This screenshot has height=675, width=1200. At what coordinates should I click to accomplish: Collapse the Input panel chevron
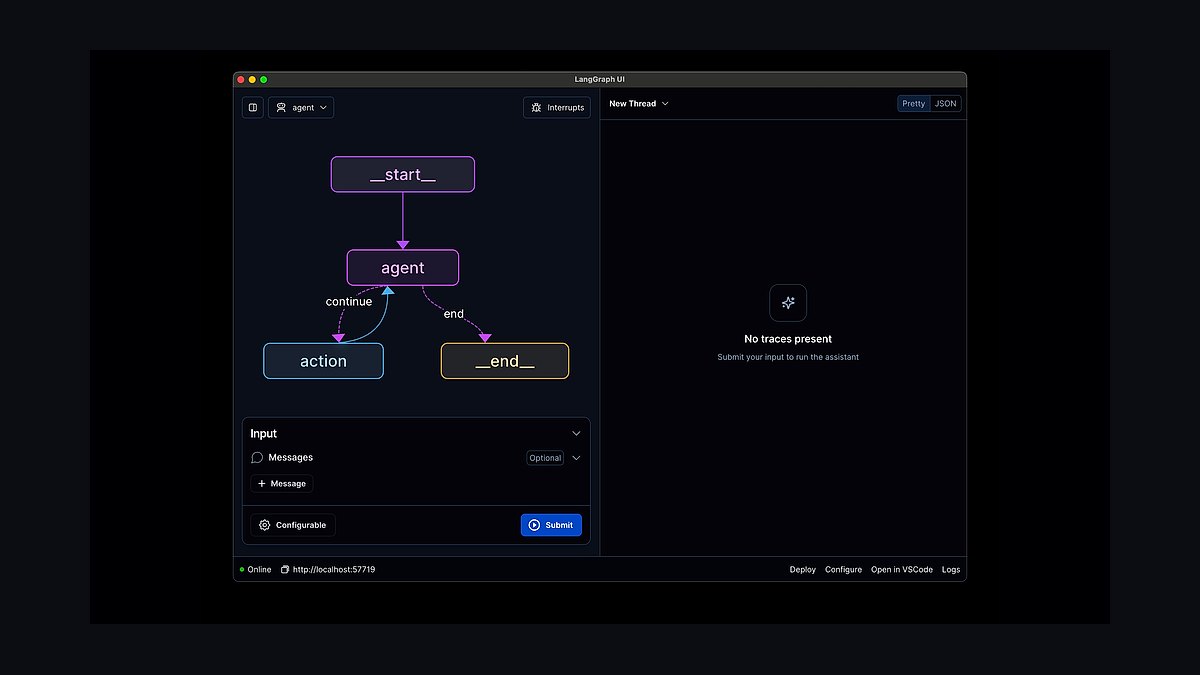pyautogui.click(x=576, y=433)
